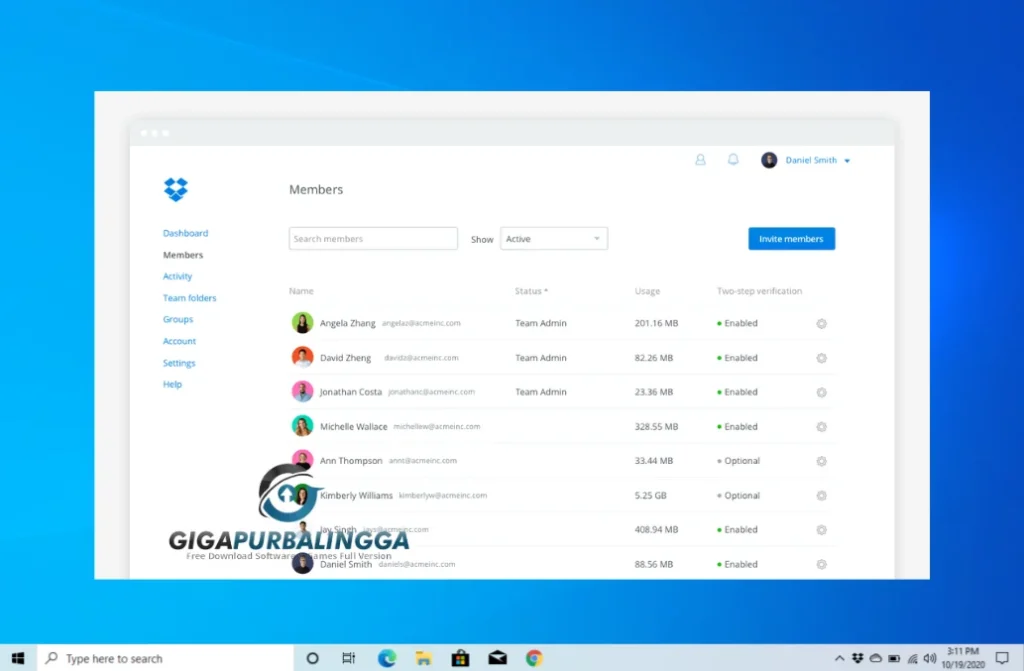
Task: Open the Mail app from the taskbar
Action: [x=497, y=658]
